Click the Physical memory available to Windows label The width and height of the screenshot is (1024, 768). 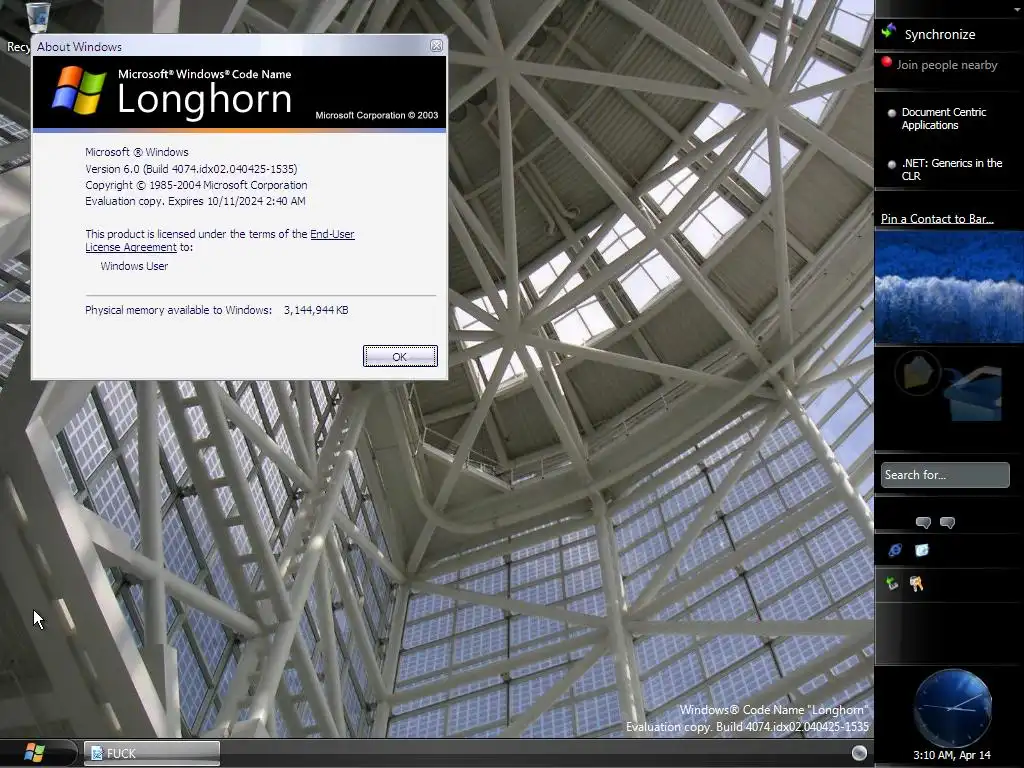point(178,310)
